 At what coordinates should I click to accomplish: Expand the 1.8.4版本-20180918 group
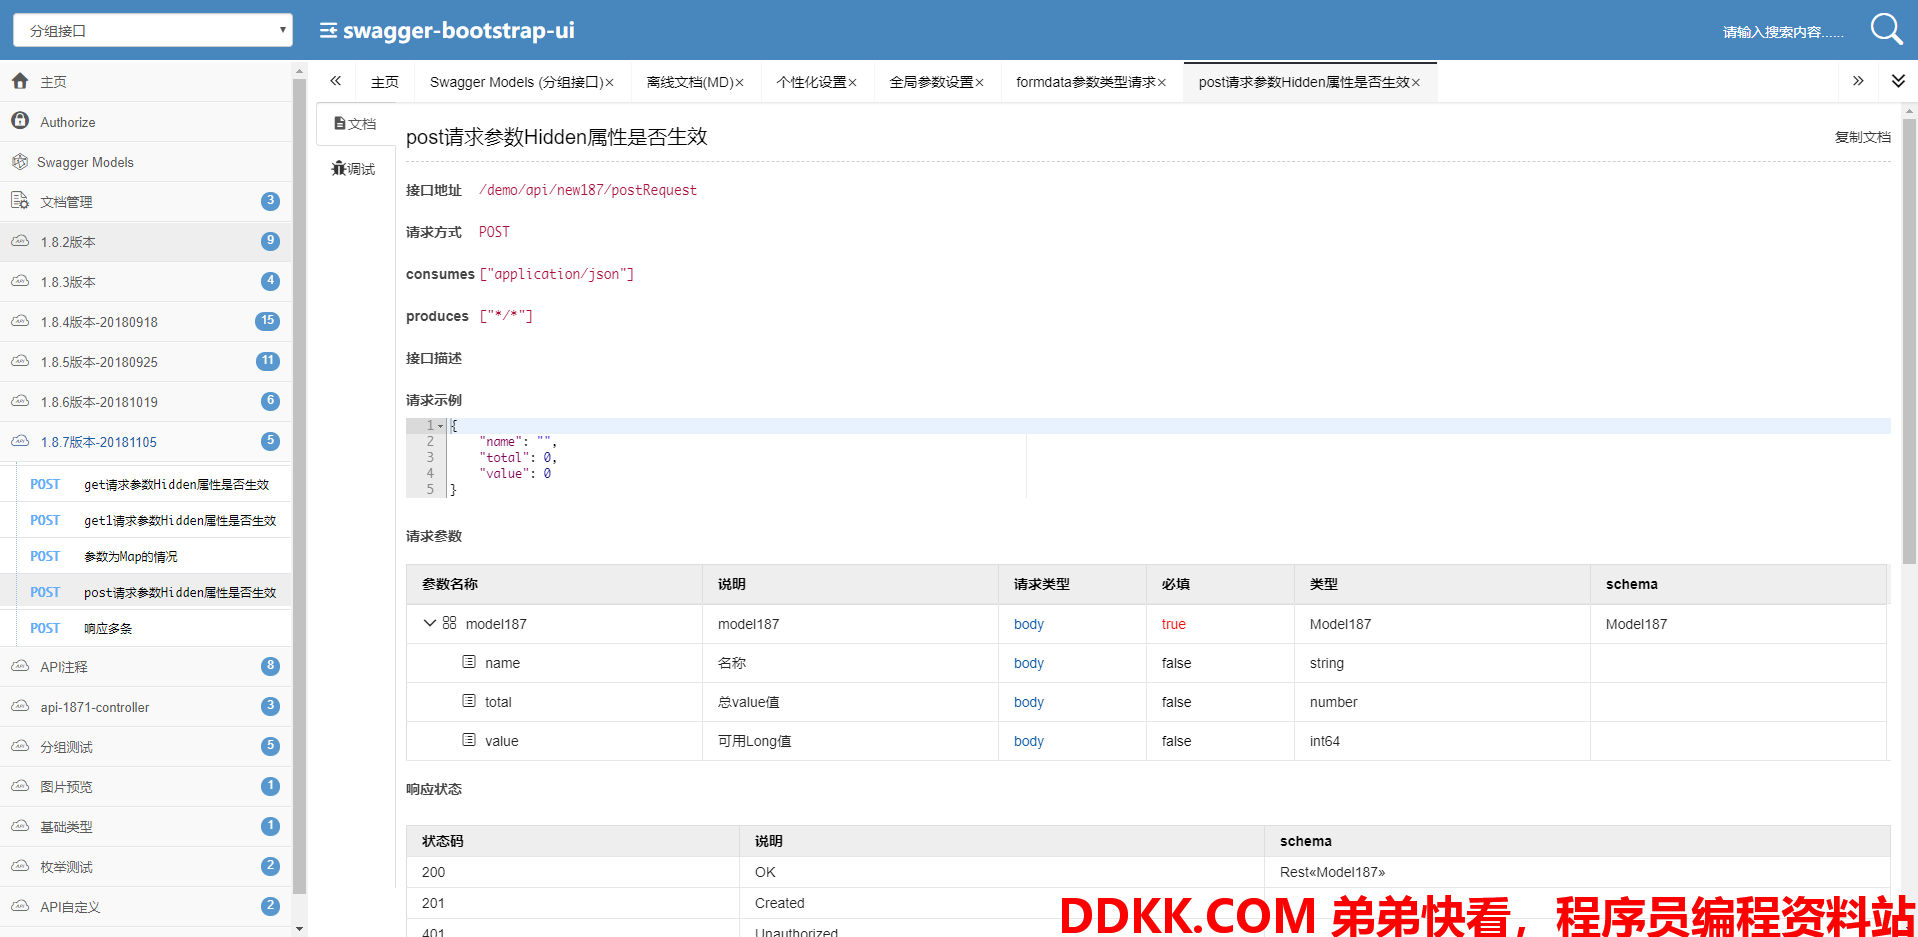tap(146, 321)
